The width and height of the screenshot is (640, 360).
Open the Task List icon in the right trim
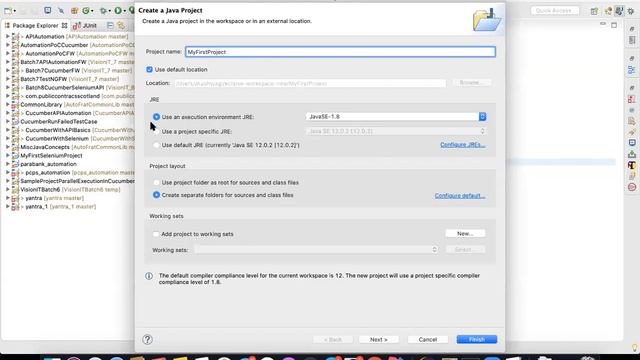click(x=632, y=40)
